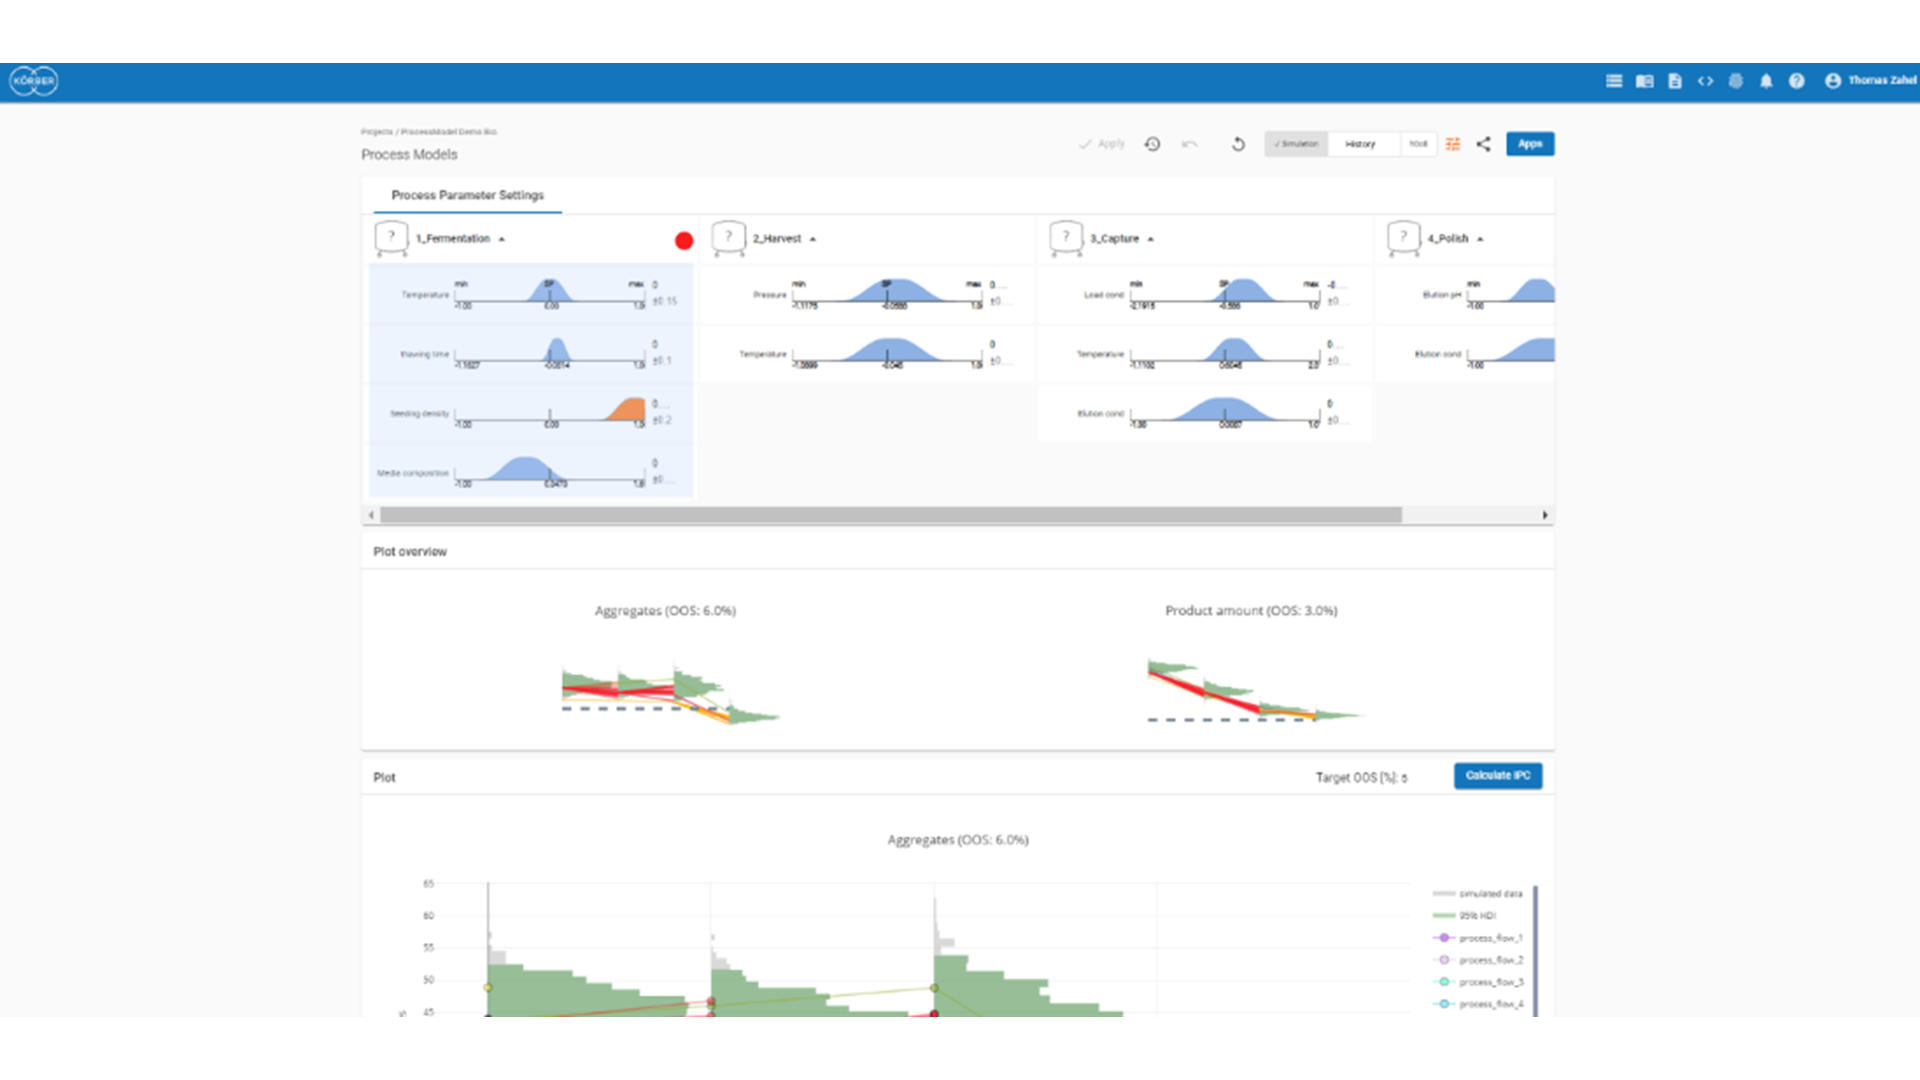This screenshot has height=1080, width=1920.
Task: Click the share icon
Action: [x=1484, y=144]
